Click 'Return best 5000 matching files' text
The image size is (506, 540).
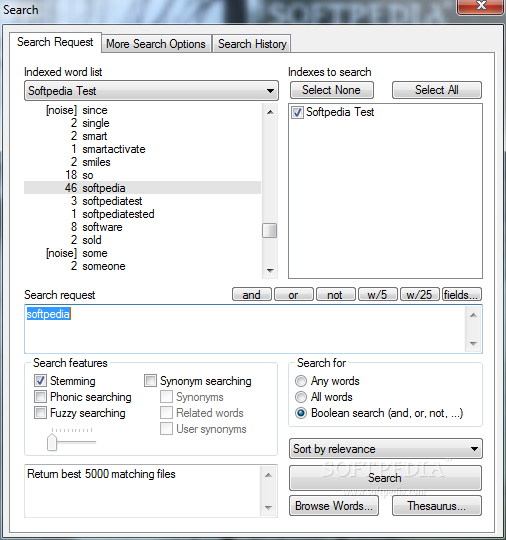101,474
